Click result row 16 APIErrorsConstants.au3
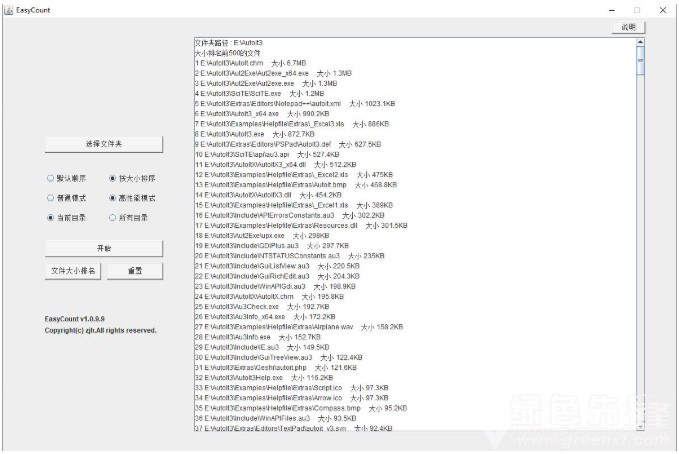The height and width of the screenshot is (454, 679). pyautogui.click(x=290, y=215)
